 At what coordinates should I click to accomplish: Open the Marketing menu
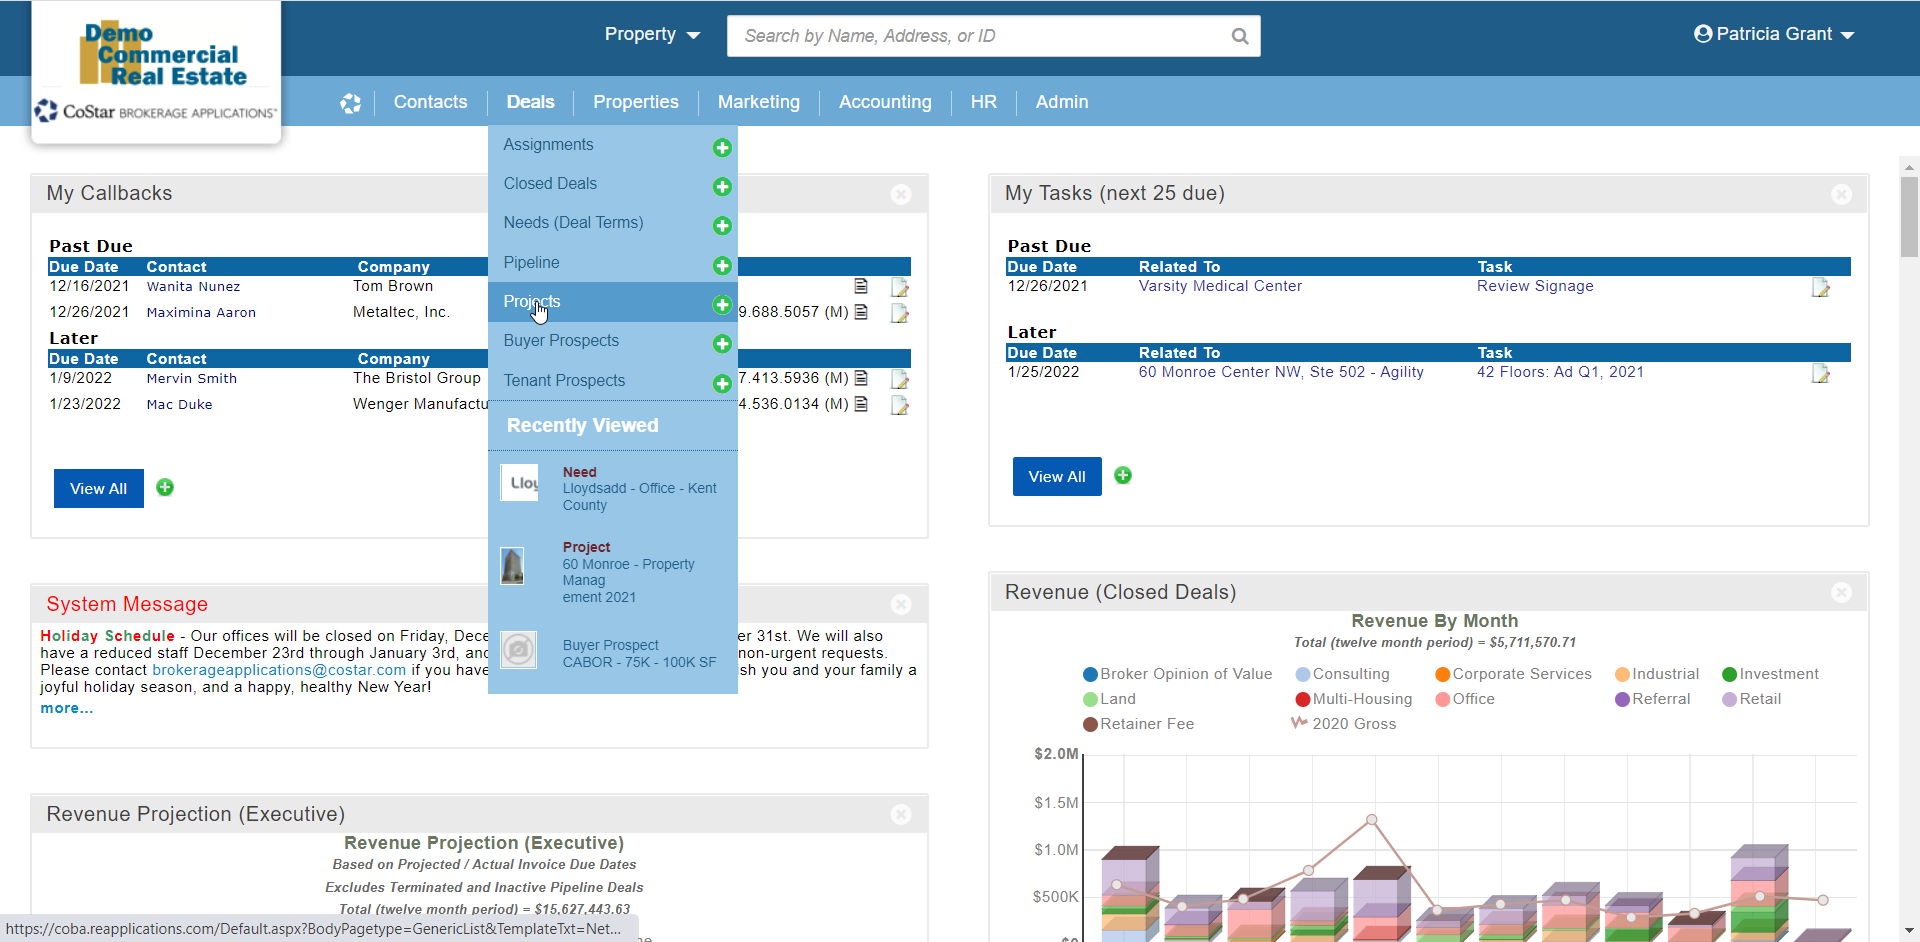click(758, 102)
